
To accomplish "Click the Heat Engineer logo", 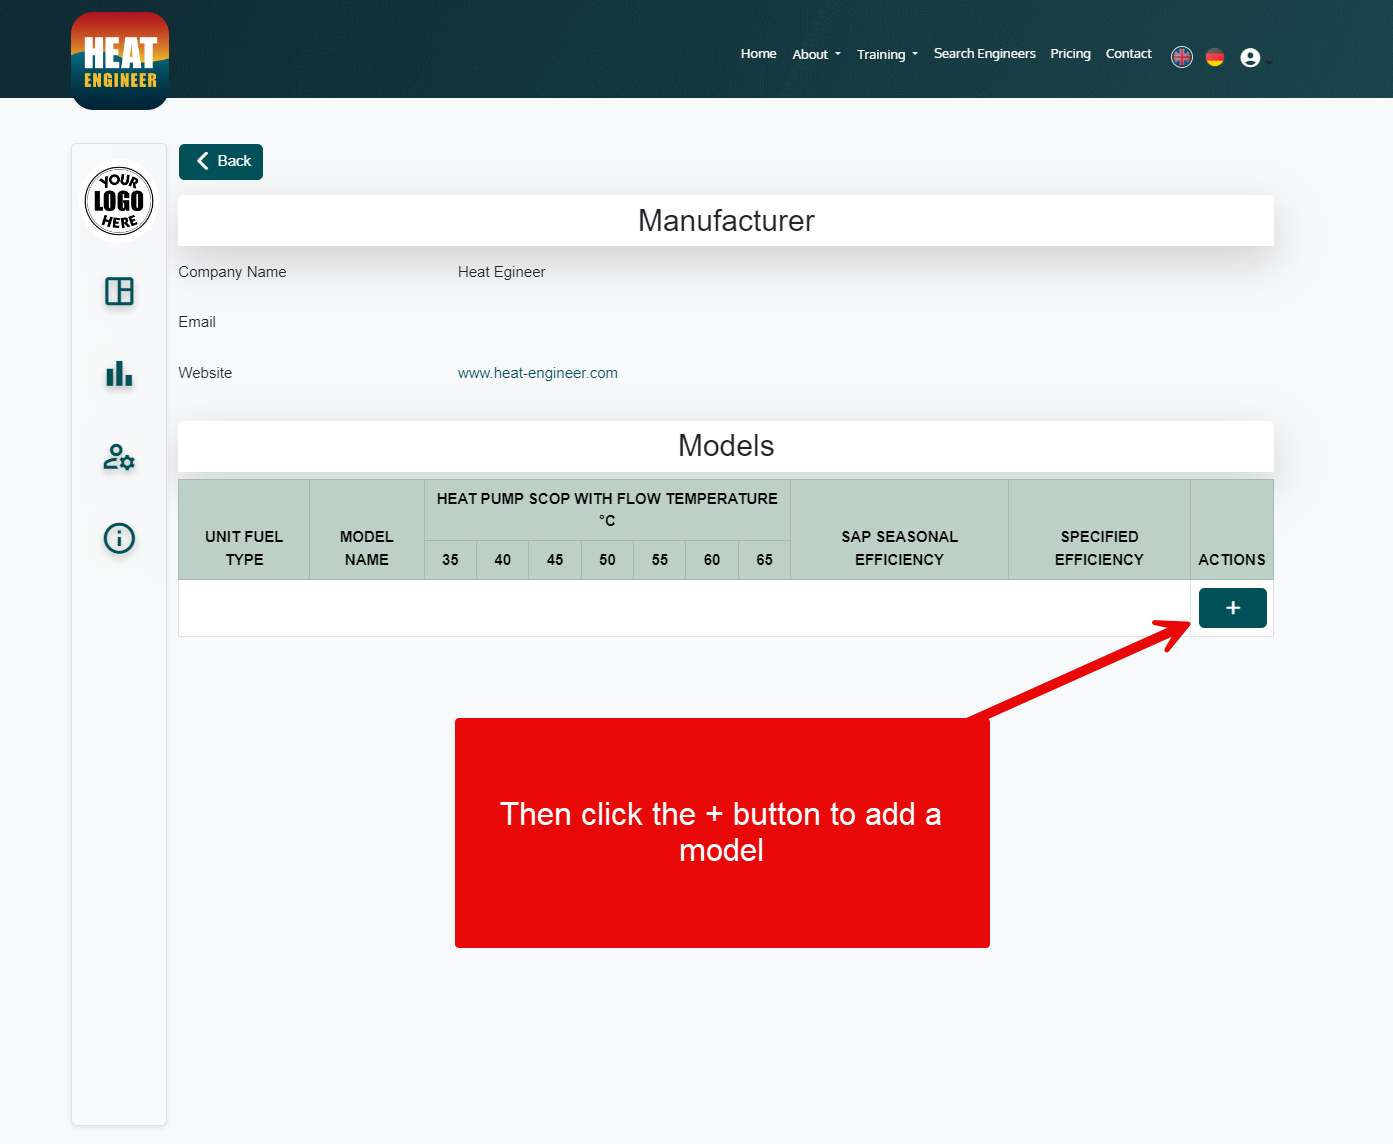I will point(119,60).
